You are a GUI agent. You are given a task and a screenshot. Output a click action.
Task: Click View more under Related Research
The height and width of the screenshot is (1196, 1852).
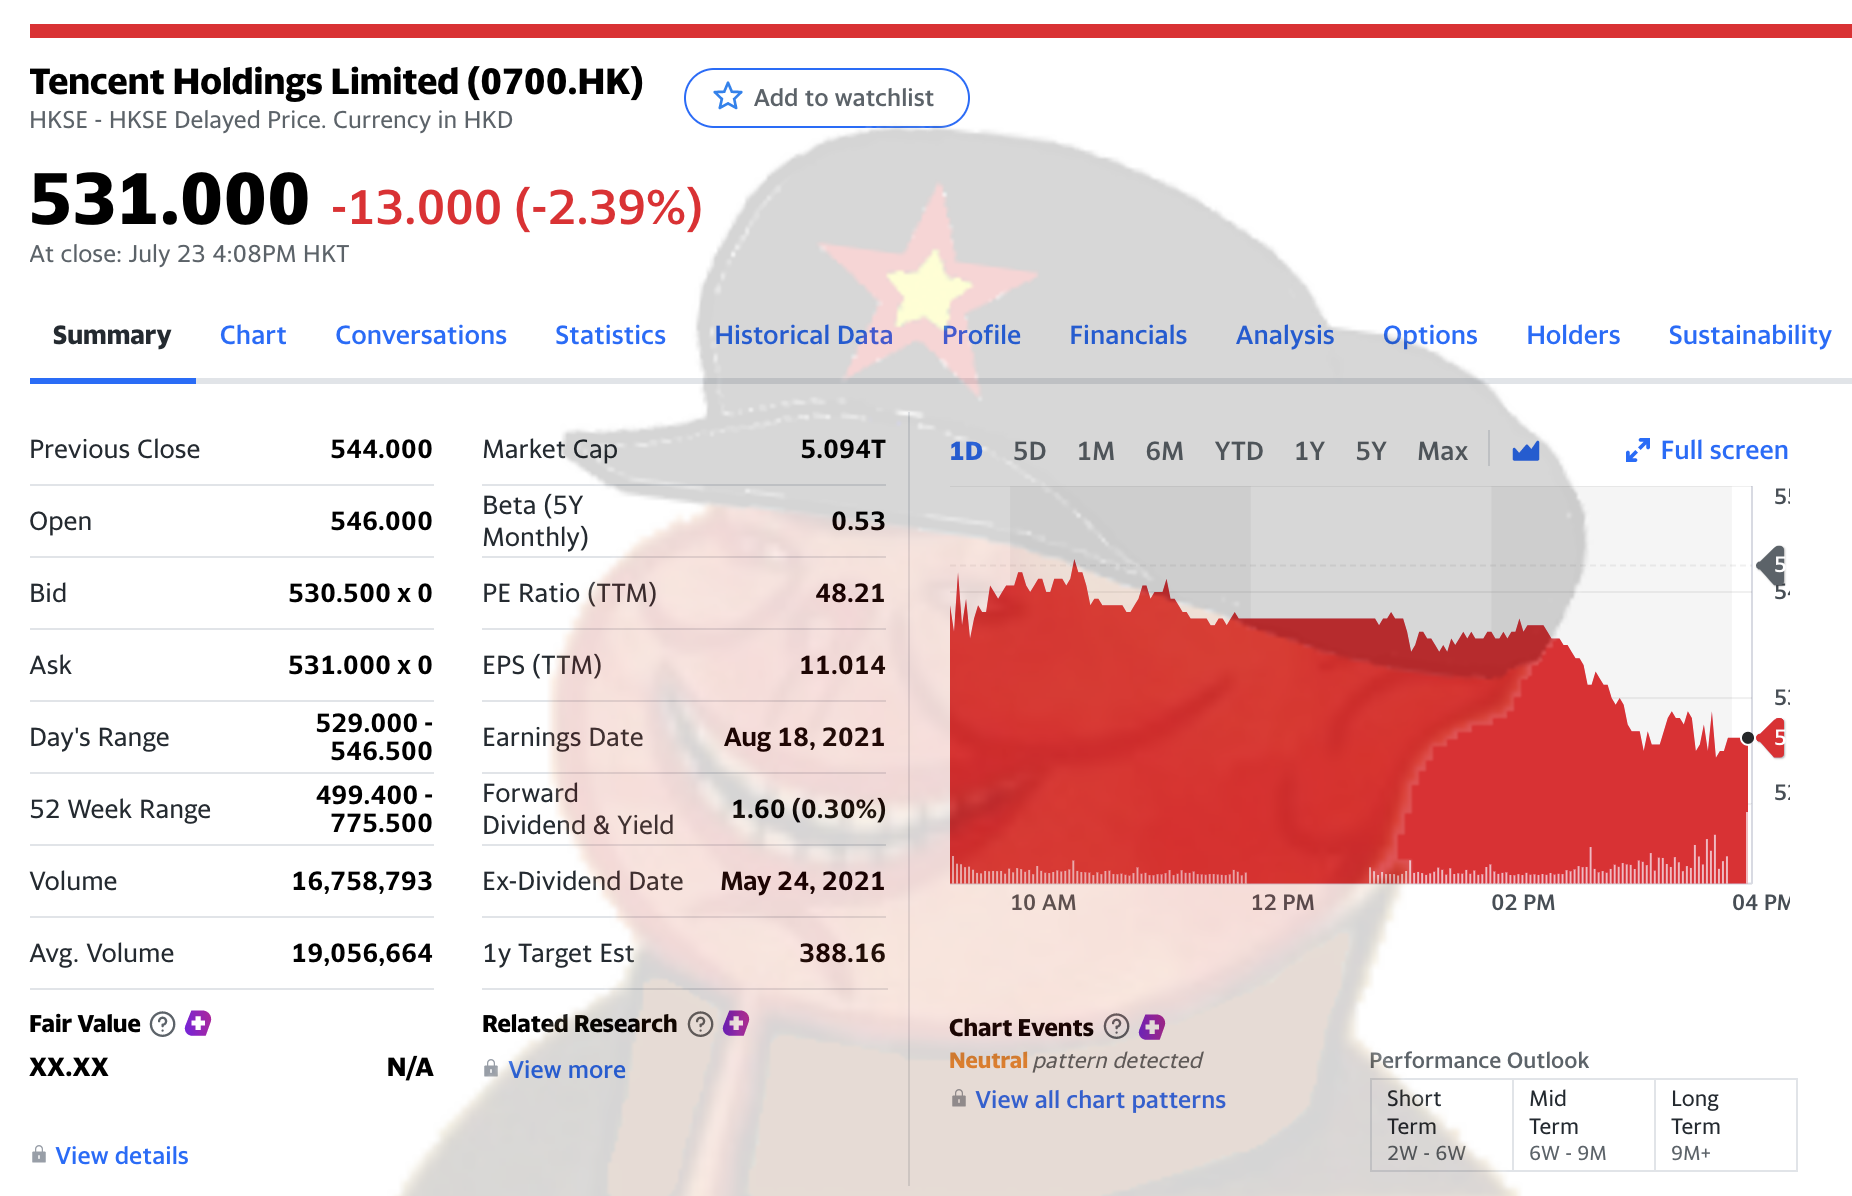(567, 1069)
